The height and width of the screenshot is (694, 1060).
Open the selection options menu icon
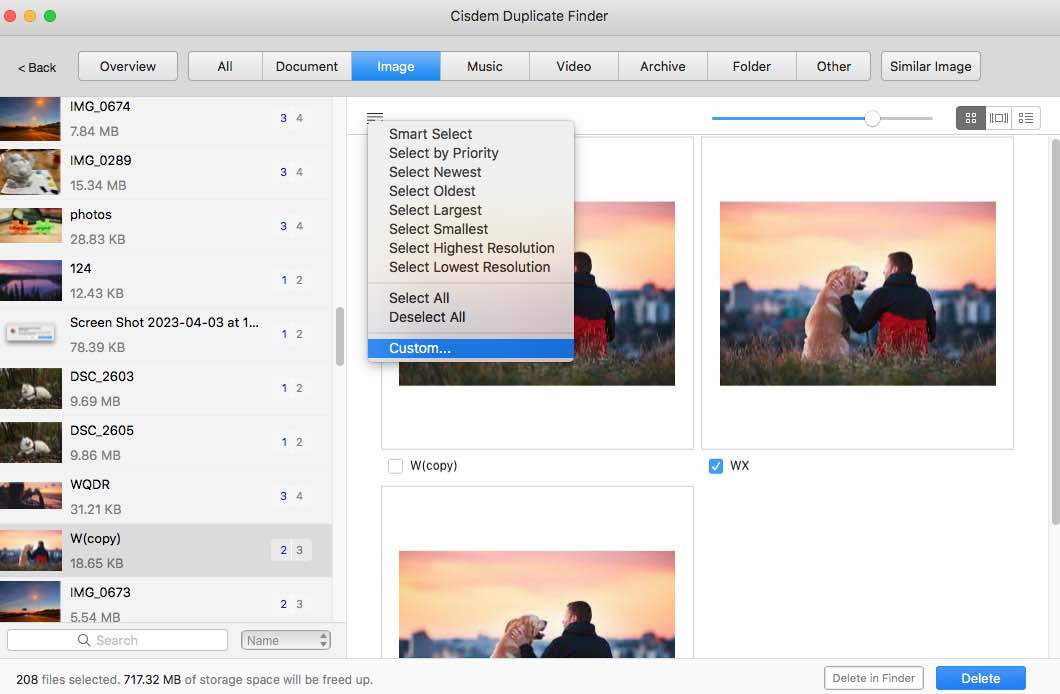click(374, 117)
